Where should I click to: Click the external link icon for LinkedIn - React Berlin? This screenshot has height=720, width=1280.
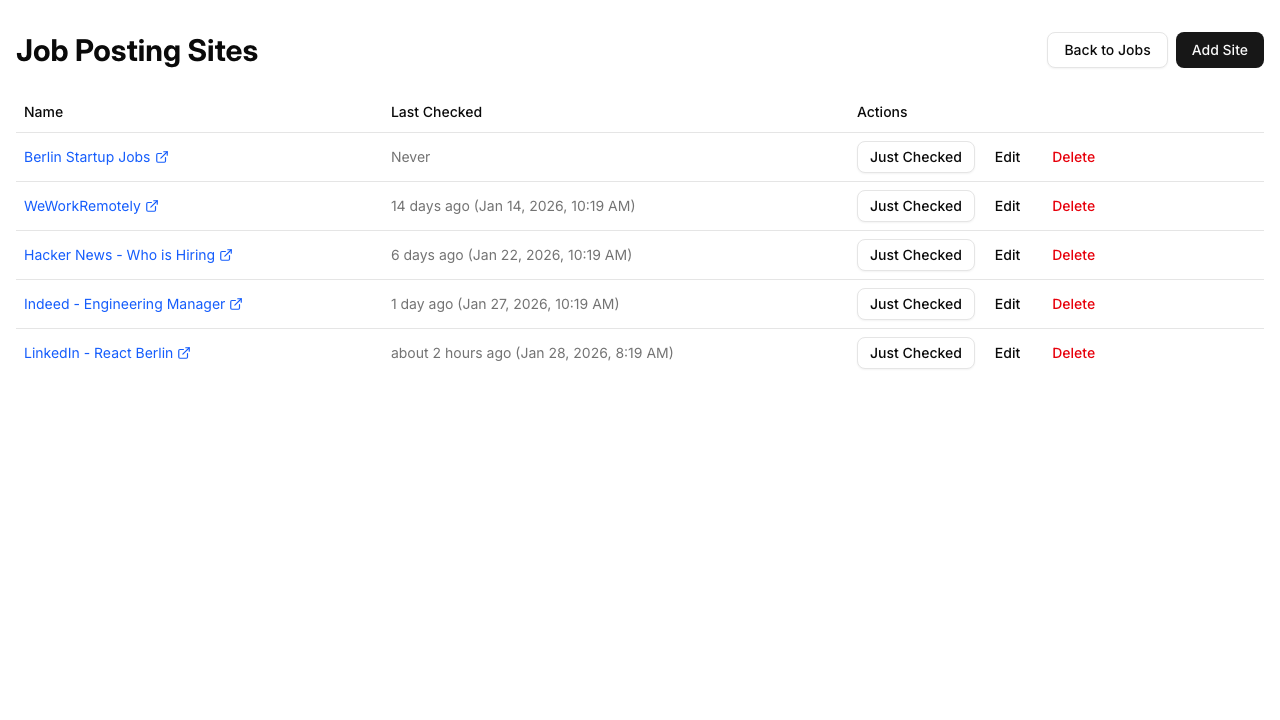click(185, 353)
